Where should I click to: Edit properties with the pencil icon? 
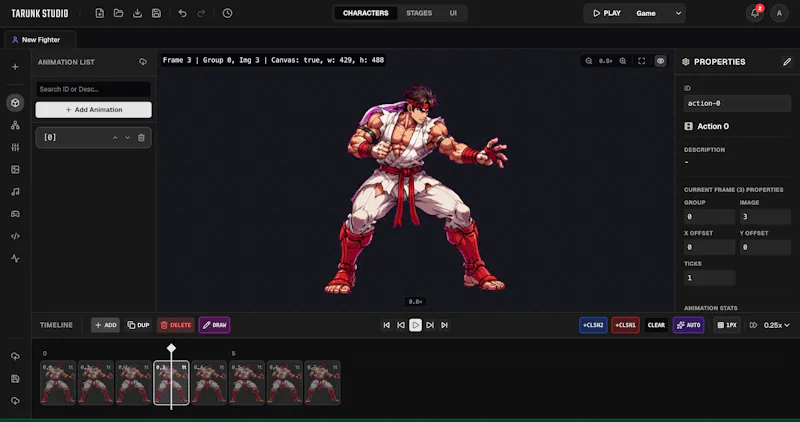[x=787, y=62]
